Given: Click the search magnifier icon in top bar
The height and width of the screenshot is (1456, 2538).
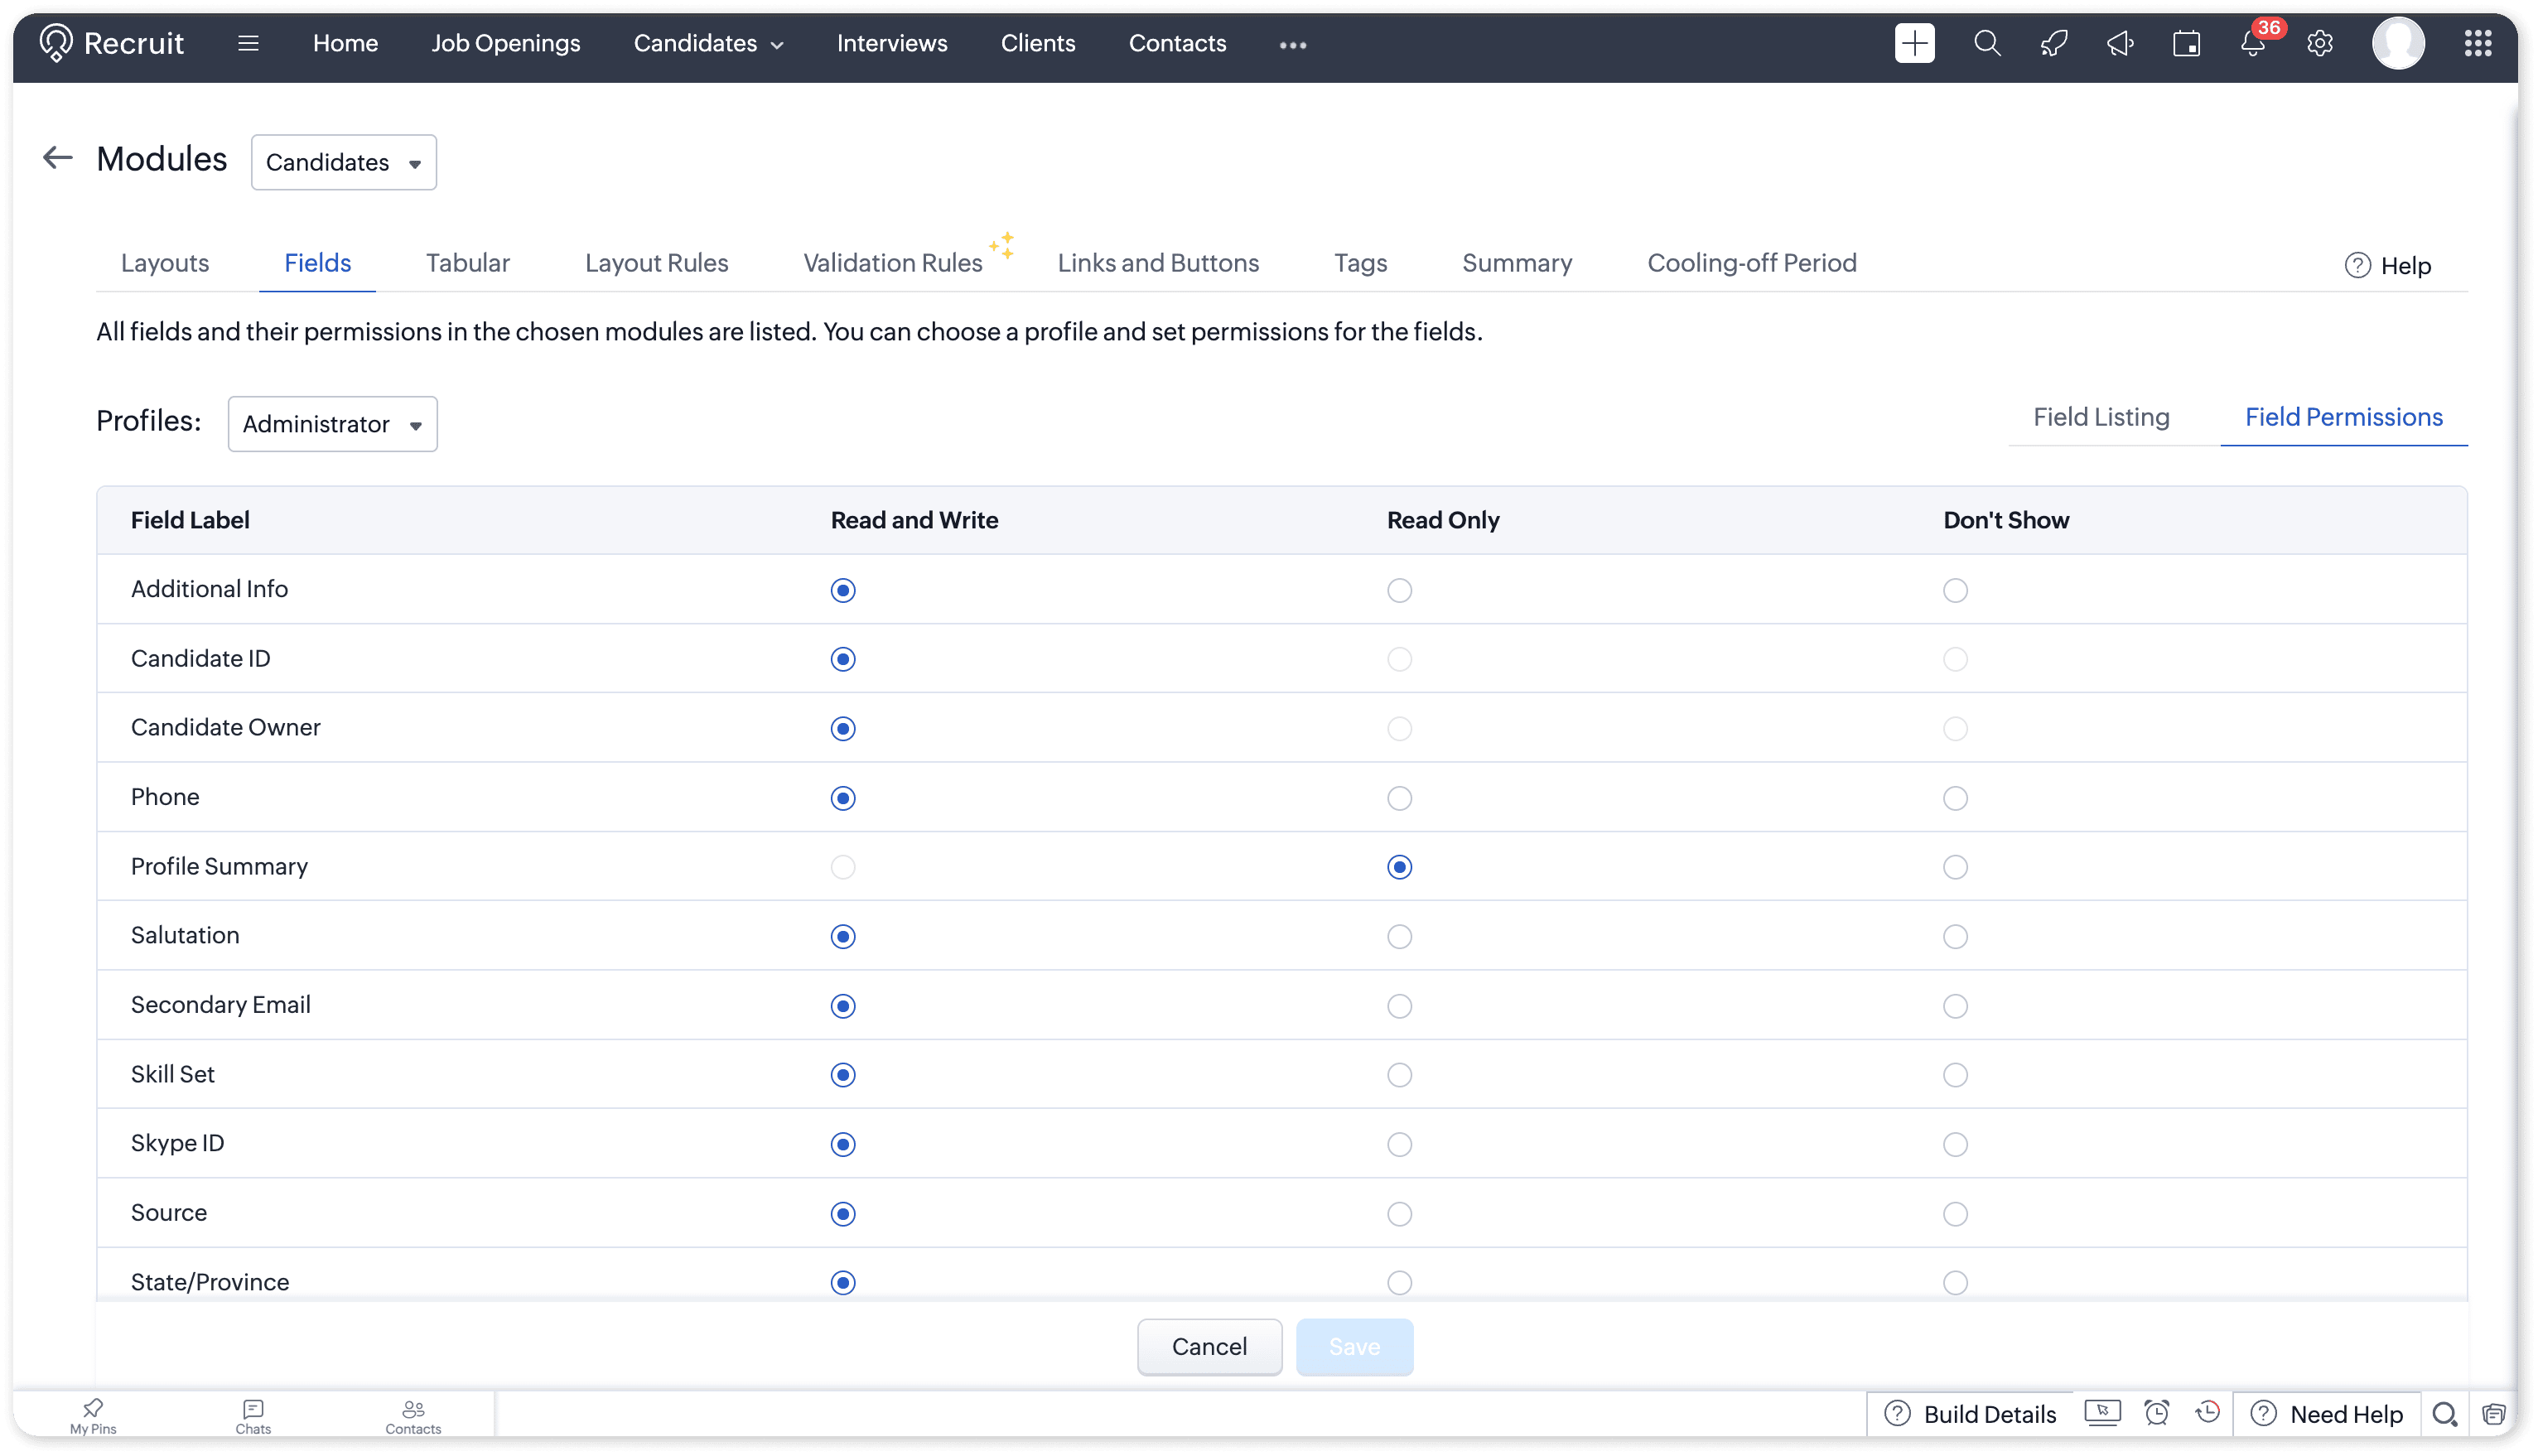Looking at the screenshot, I should (x=1986, y=44).
